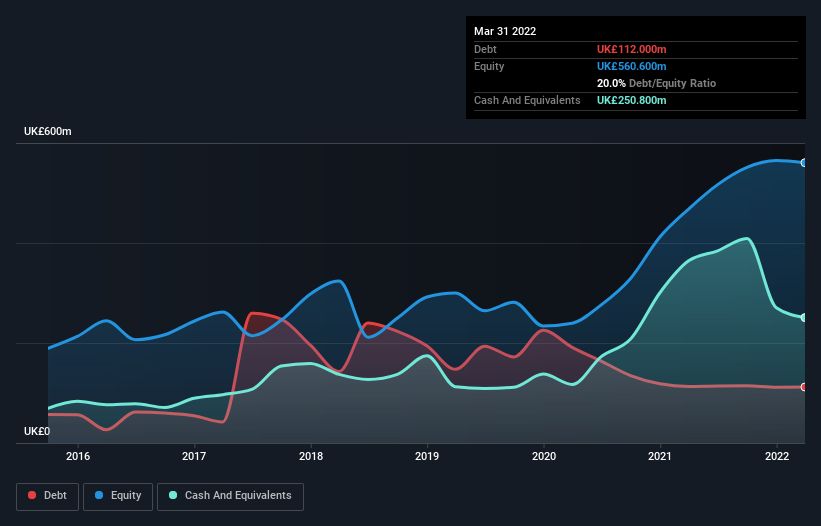Screen dimensions: 821x526
Task: Click the 2018 x-axis label
Action: pyautogui.click(x=311, y=456)
